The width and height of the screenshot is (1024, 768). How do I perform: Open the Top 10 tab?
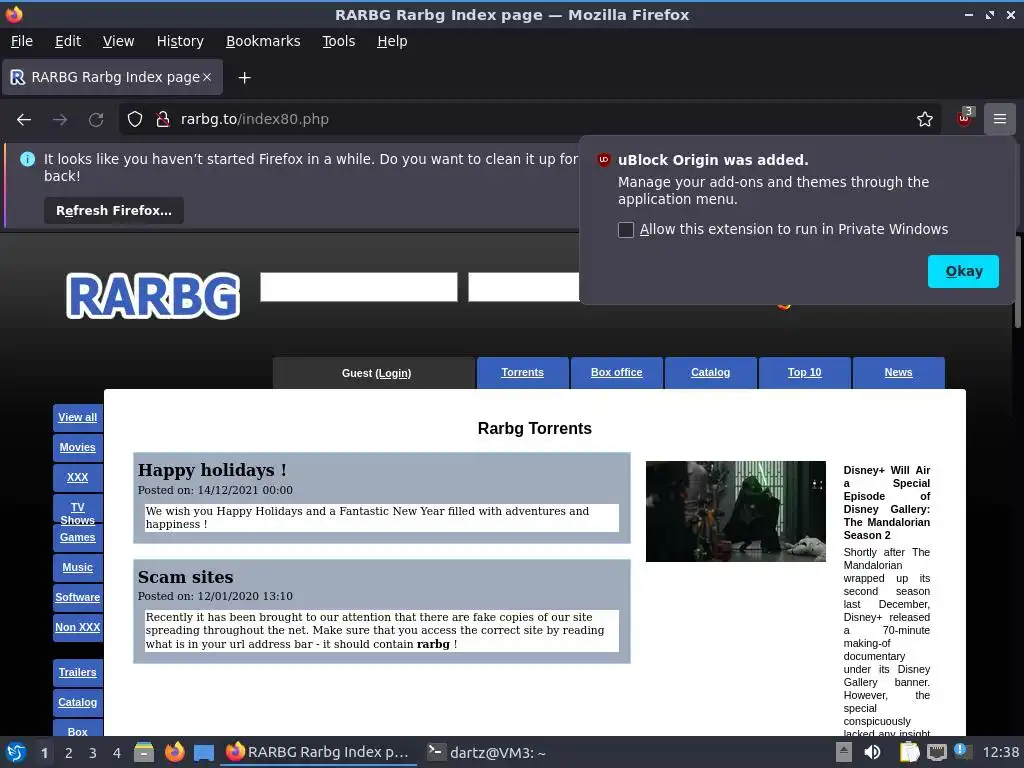point(805,372)
